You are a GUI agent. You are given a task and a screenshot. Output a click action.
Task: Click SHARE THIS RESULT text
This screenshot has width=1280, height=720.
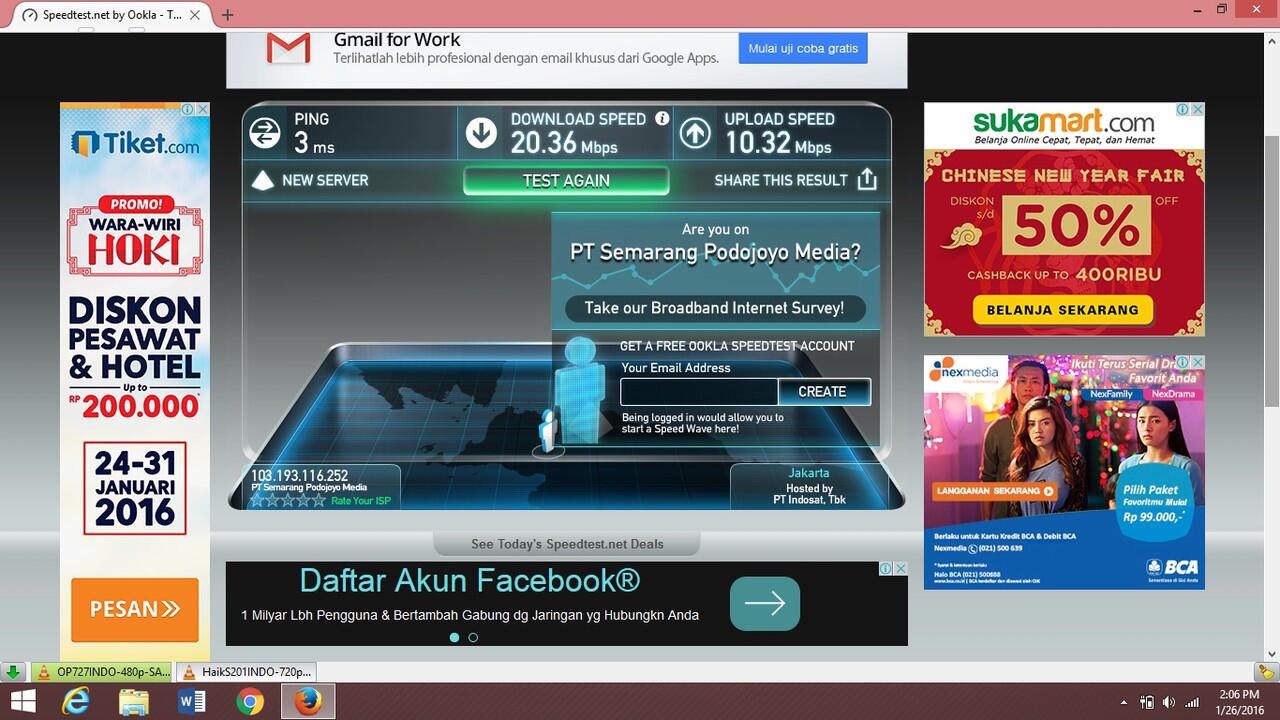(781, 180)
